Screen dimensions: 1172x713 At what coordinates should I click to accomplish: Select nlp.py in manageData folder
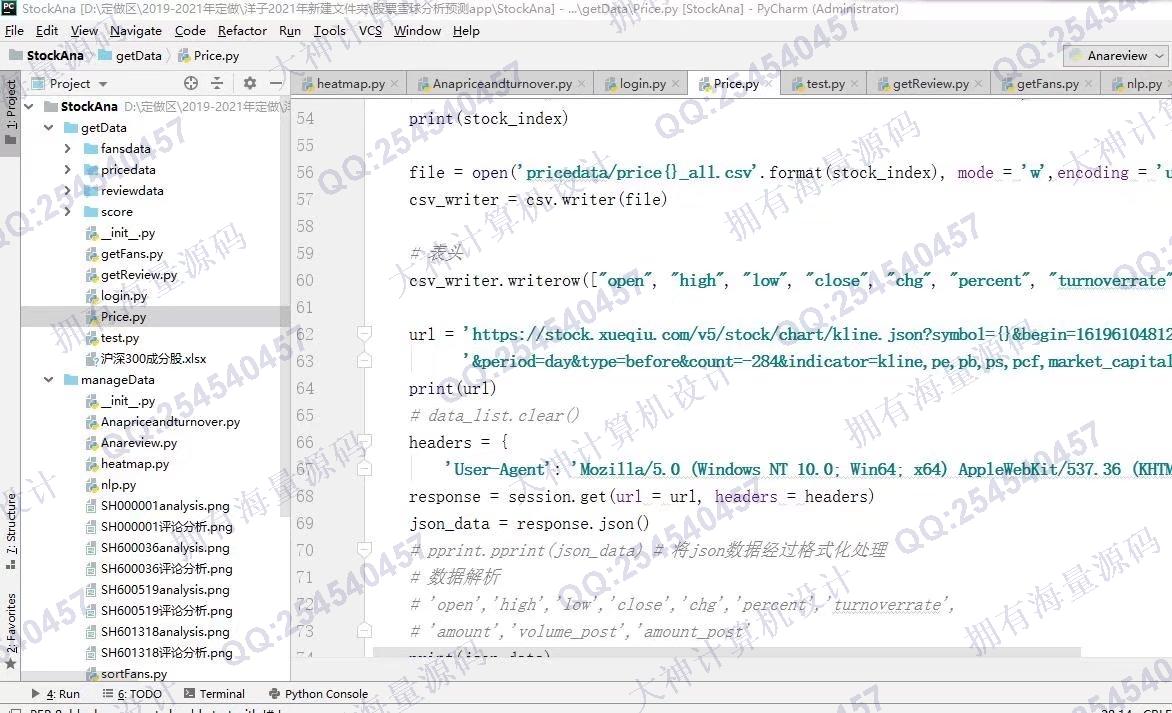tap(118, 484)
